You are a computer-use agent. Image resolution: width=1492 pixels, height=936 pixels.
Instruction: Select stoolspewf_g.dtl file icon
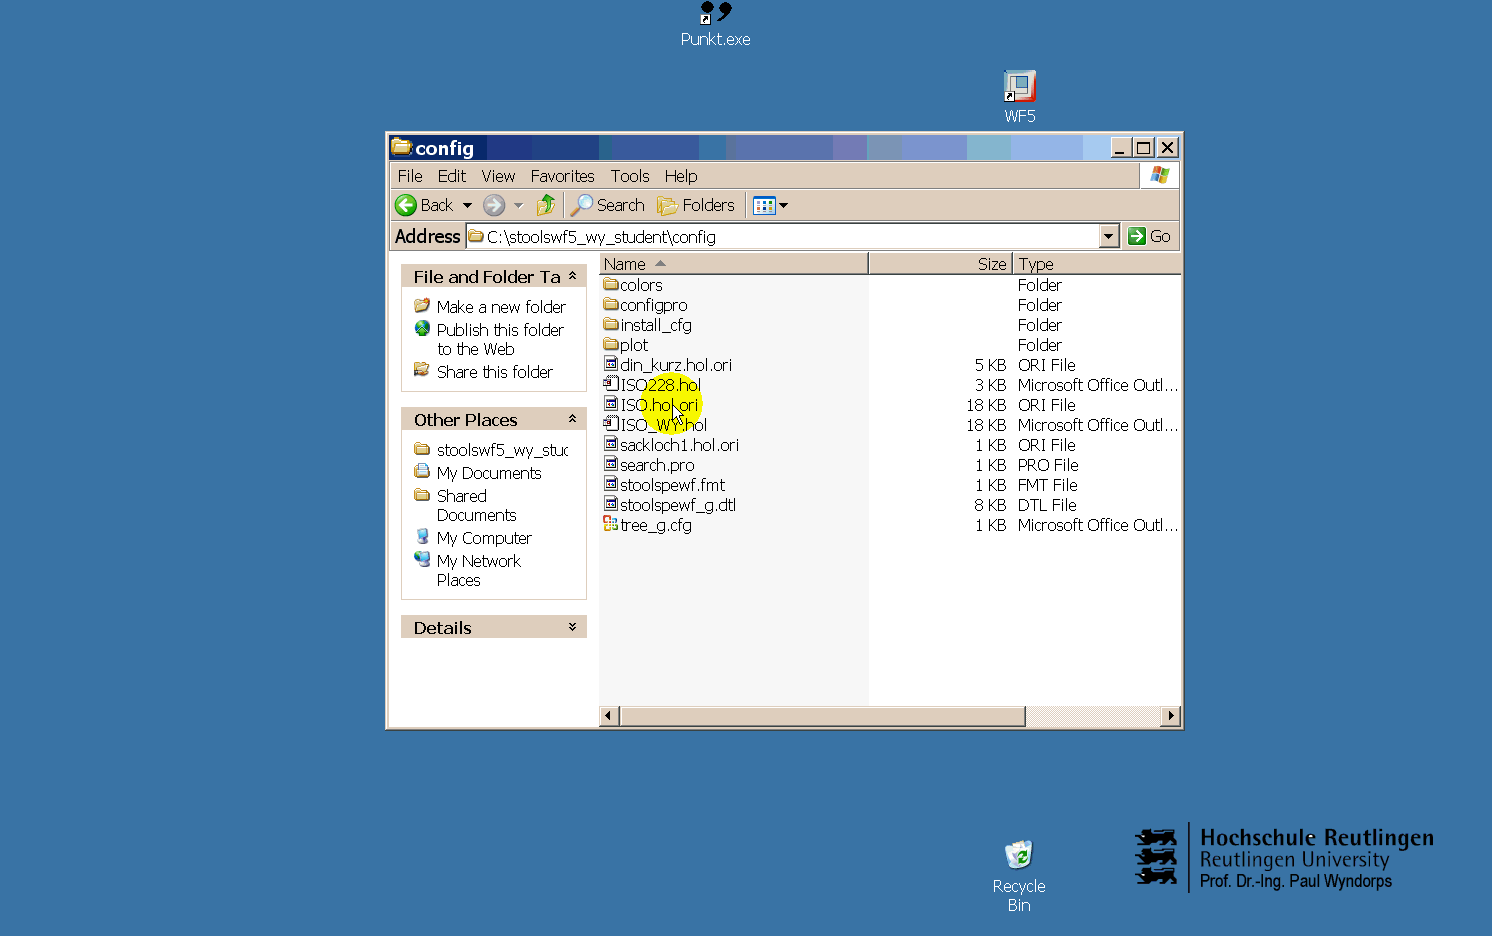pyautogui.click(x=611, y=504)
